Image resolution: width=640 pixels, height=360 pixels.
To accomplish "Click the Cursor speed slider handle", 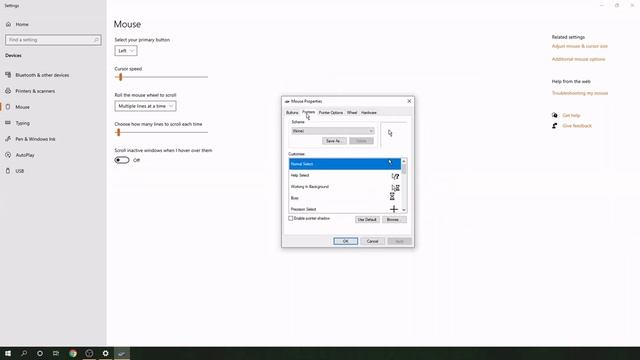I will point(120,77).
